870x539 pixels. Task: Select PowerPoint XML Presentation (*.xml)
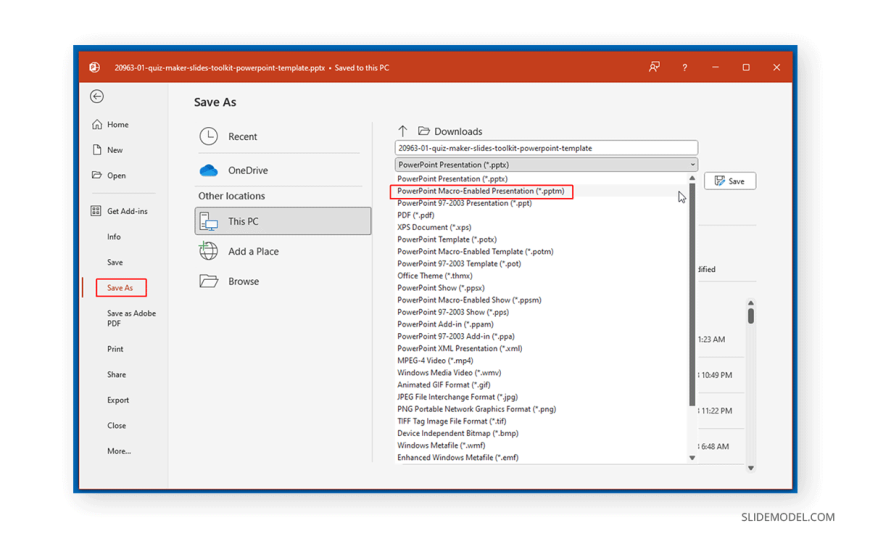tap(459, 349)
